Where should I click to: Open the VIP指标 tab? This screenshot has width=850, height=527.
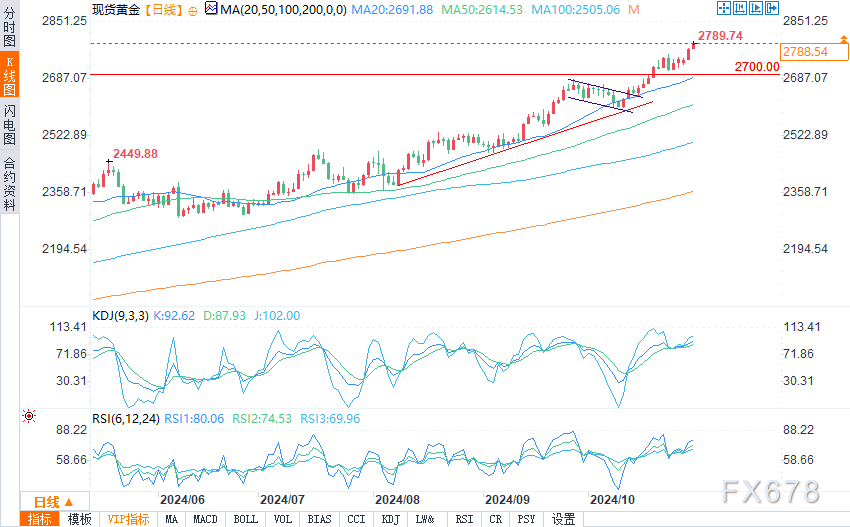(x=127, y=519)
